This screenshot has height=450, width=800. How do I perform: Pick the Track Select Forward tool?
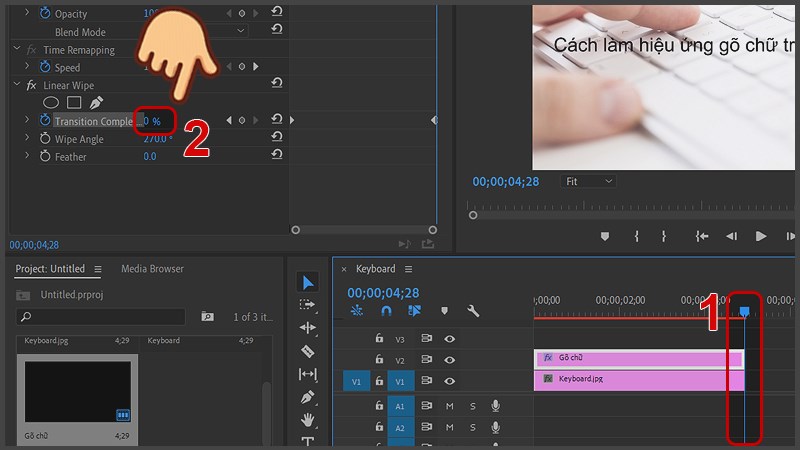(x=308, y=305)
